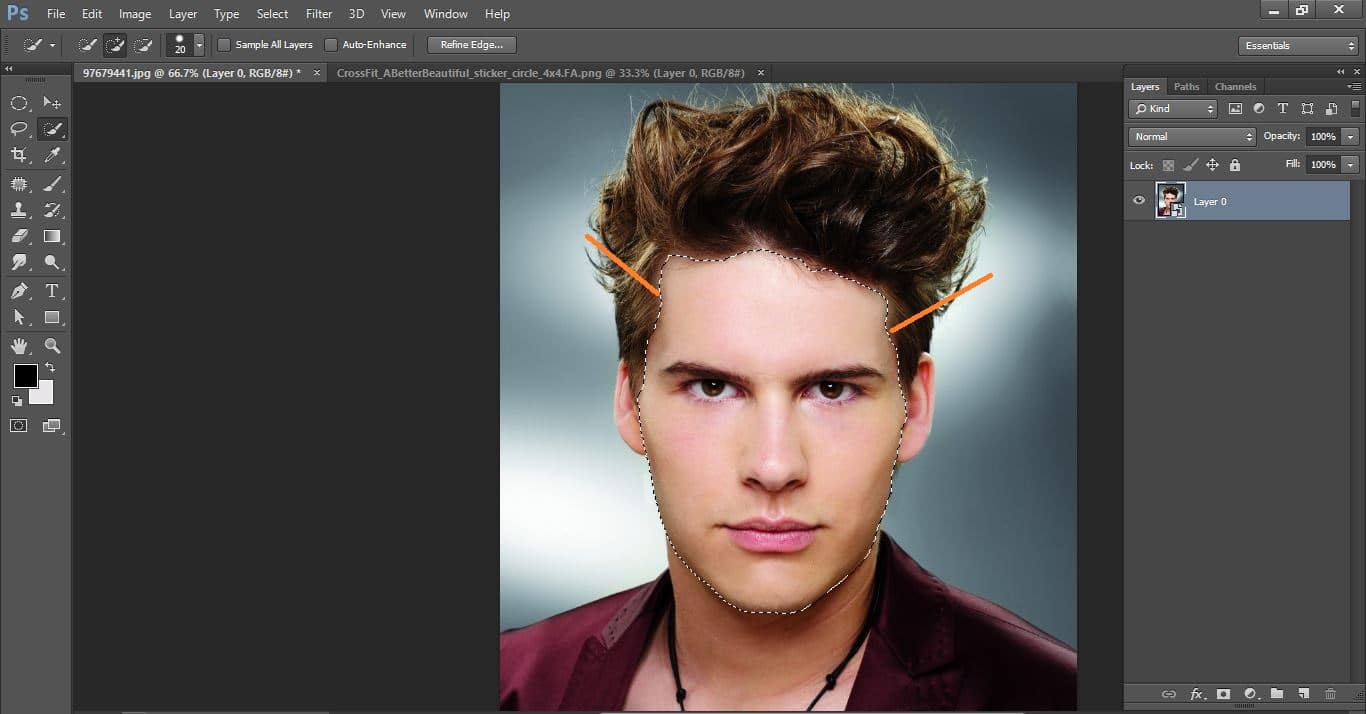Create a new adjustment layer
Image resolution: width=1366 pixels, height=714 pixels.
click(1251, 694)
